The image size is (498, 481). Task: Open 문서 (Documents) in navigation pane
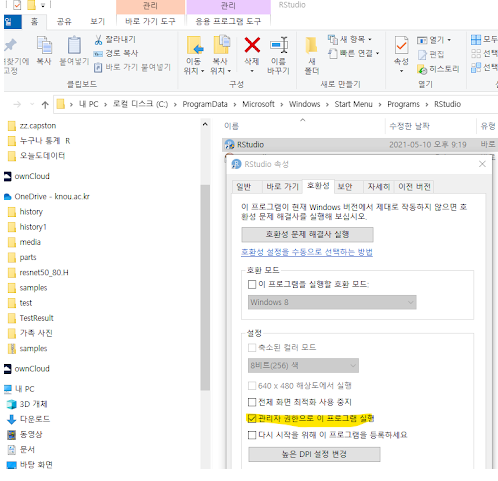point(27,450)
